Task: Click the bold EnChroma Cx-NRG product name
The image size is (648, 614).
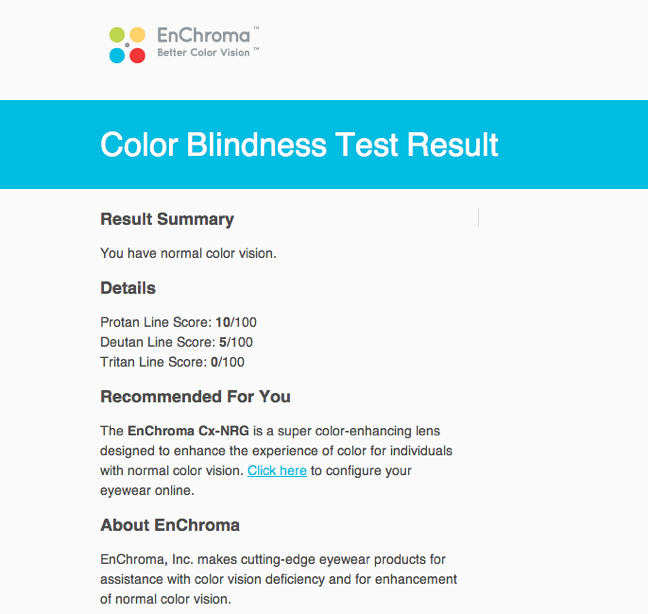Action: [188, 431]
